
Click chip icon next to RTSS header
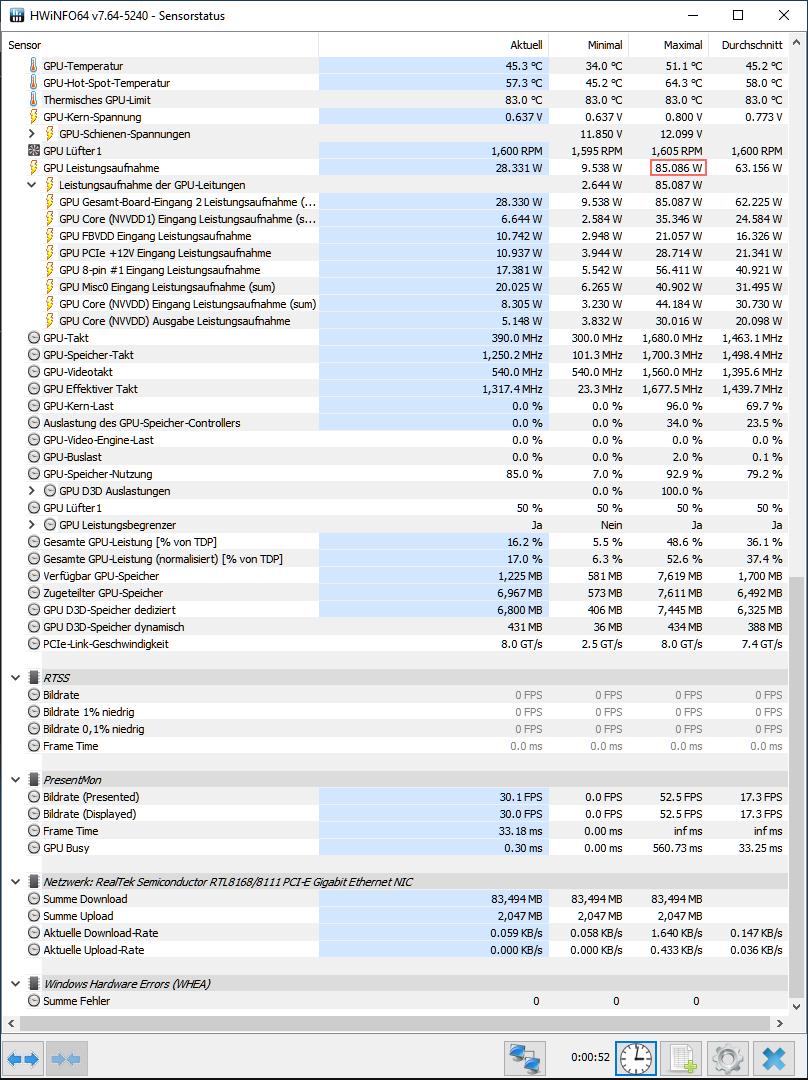[33, 678]
